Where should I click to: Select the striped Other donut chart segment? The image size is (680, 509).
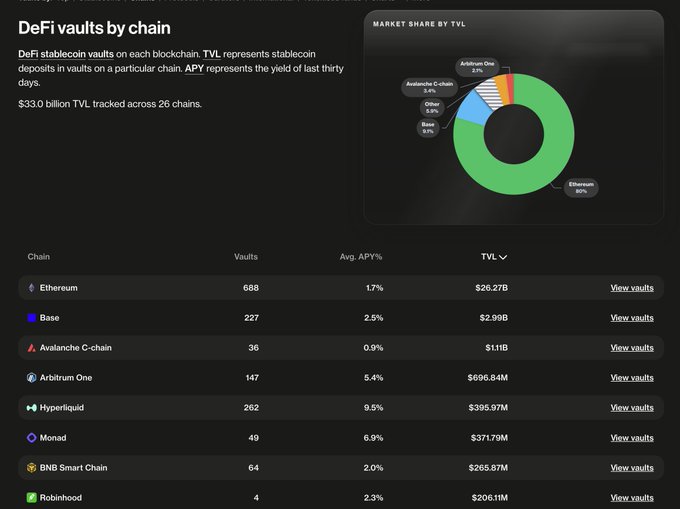489,93
